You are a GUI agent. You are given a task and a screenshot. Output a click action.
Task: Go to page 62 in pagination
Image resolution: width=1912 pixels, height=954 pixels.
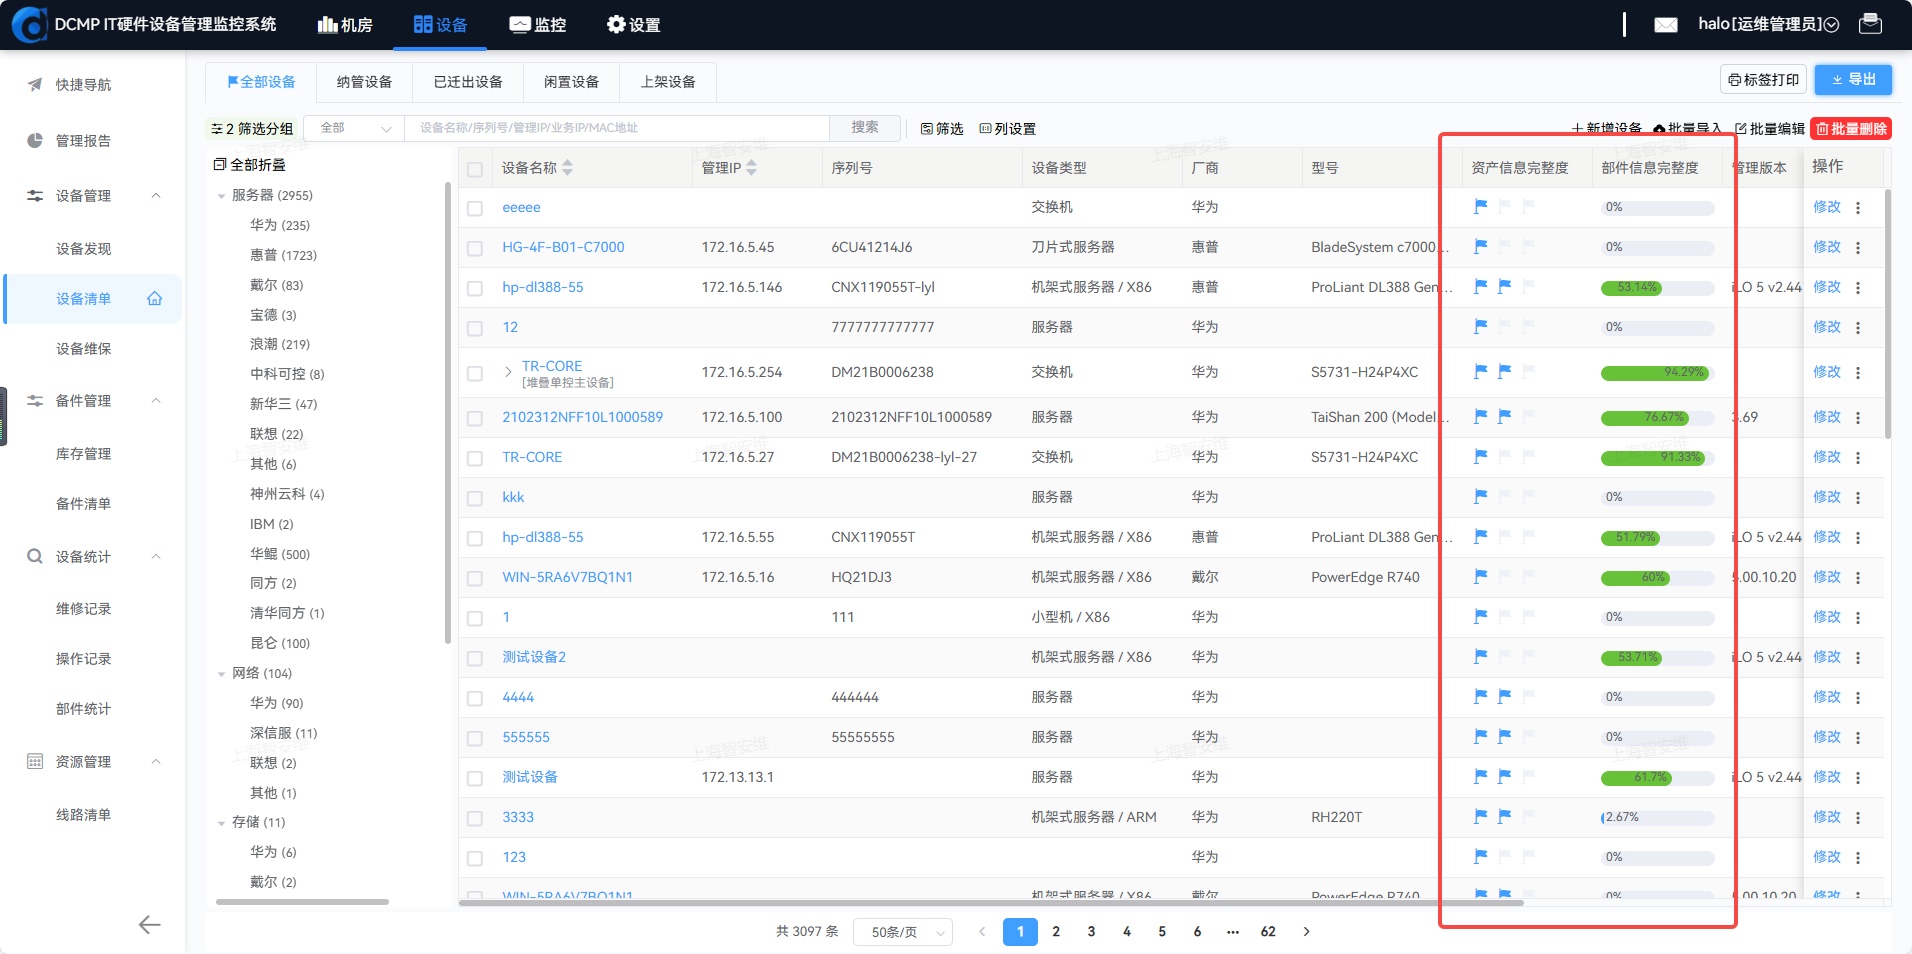[x=1268, y=932]
